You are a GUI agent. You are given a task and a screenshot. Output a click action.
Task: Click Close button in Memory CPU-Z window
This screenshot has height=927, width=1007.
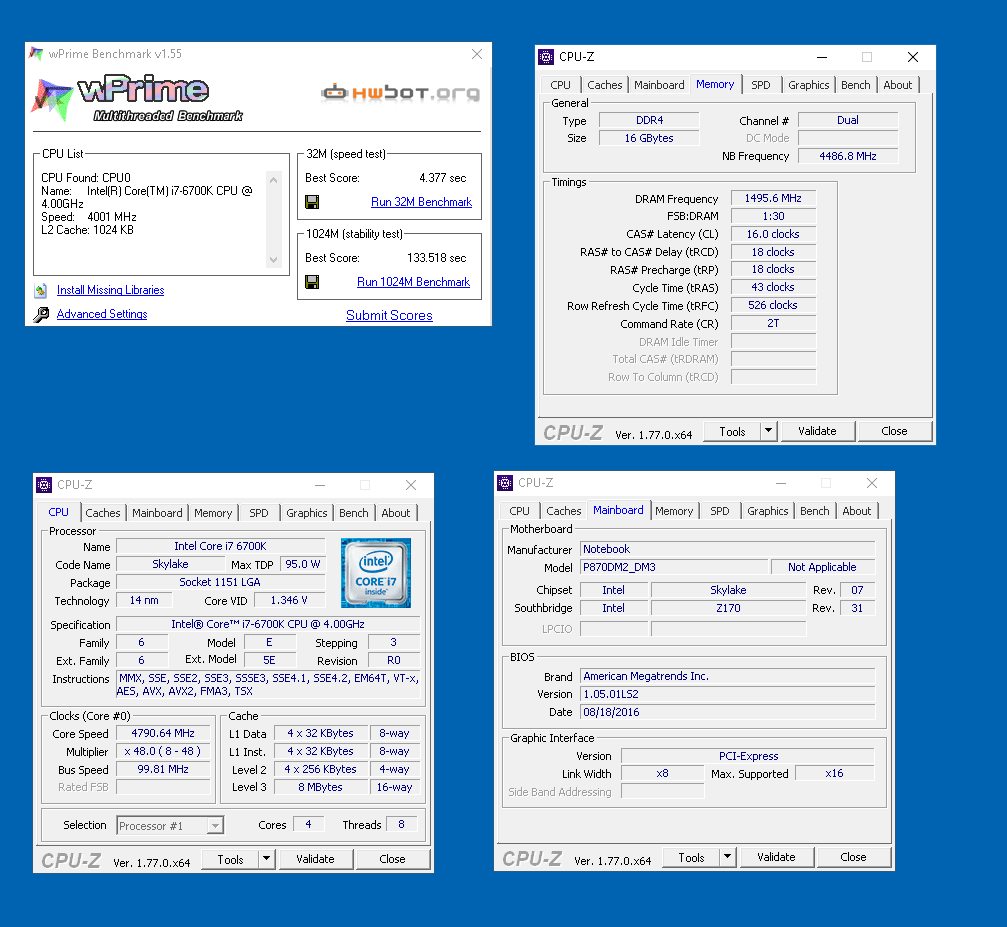[895, 431]
